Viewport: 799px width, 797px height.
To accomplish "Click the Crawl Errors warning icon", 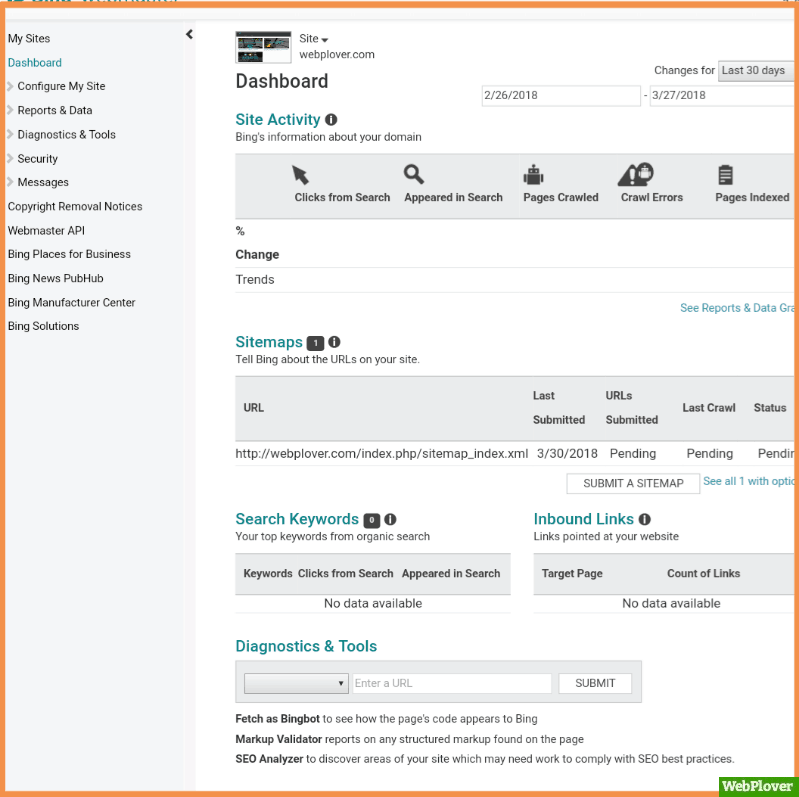I will [636, 175].
